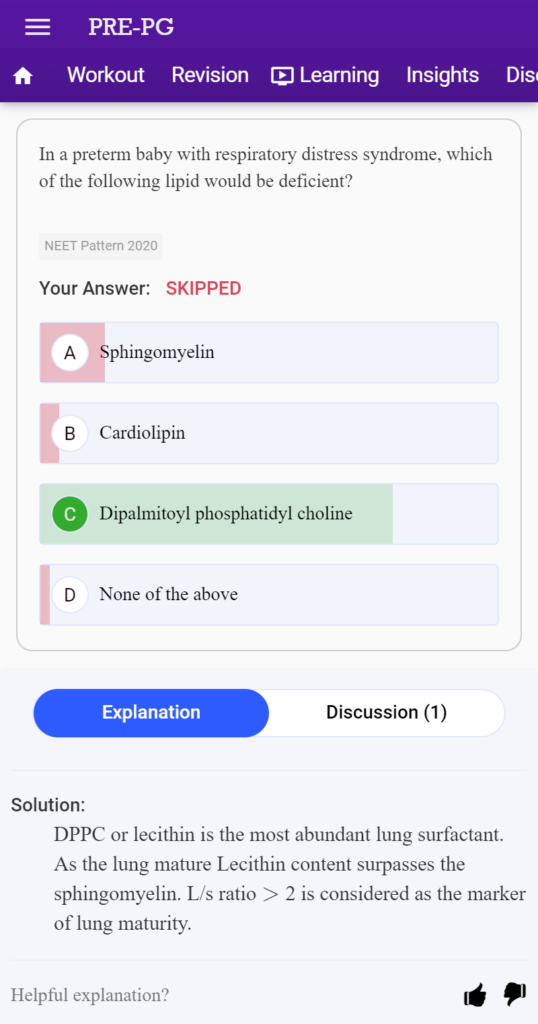
Task: Click the SKIPPED answer status label
Action: pyautogui.click(x=204, y=289)
